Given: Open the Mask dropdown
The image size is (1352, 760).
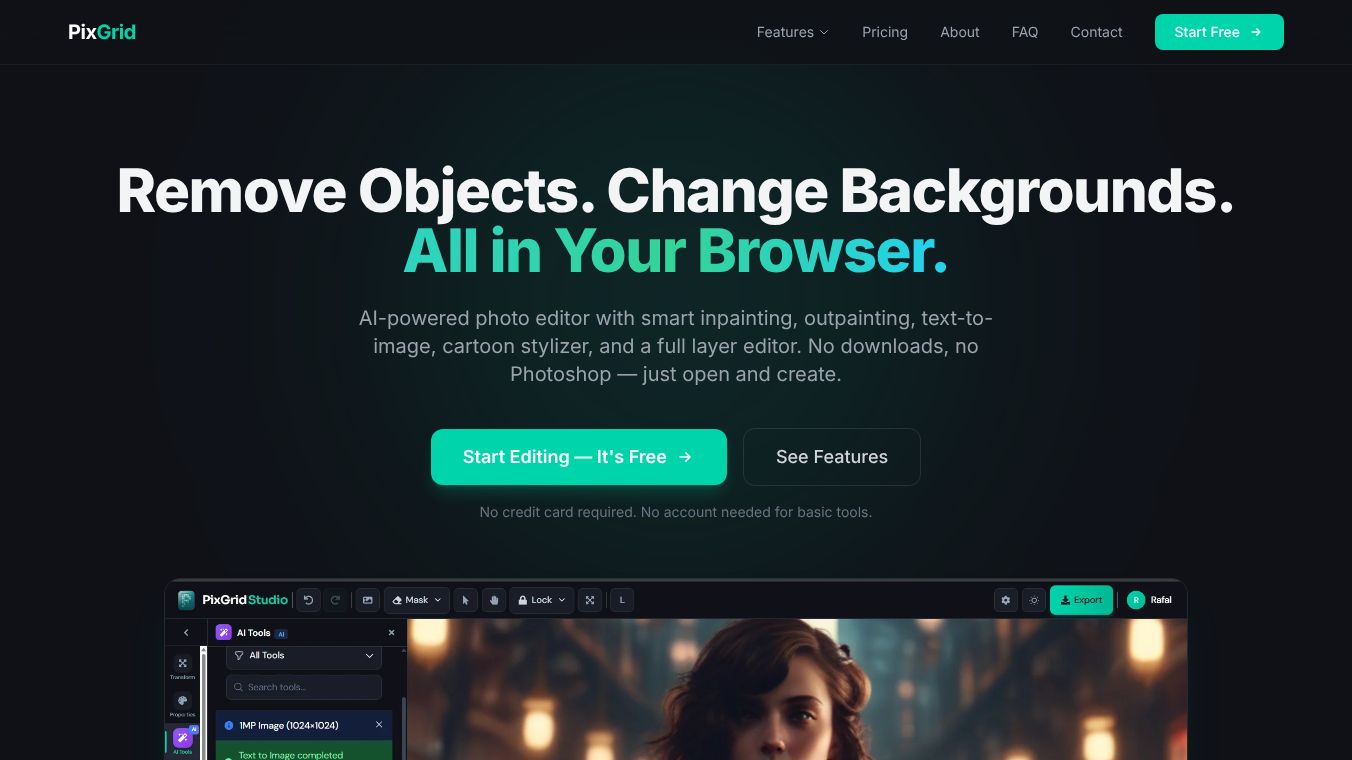Looking at the screenshot, I should tap(417, 600).
